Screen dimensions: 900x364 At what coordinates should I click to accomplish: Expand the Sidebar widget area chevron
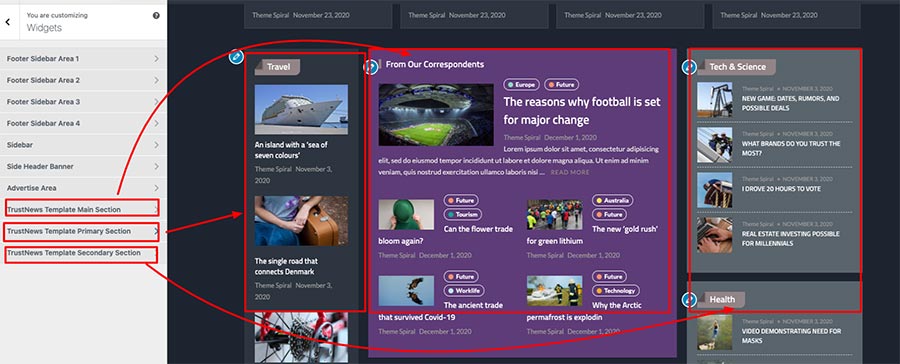156,145
